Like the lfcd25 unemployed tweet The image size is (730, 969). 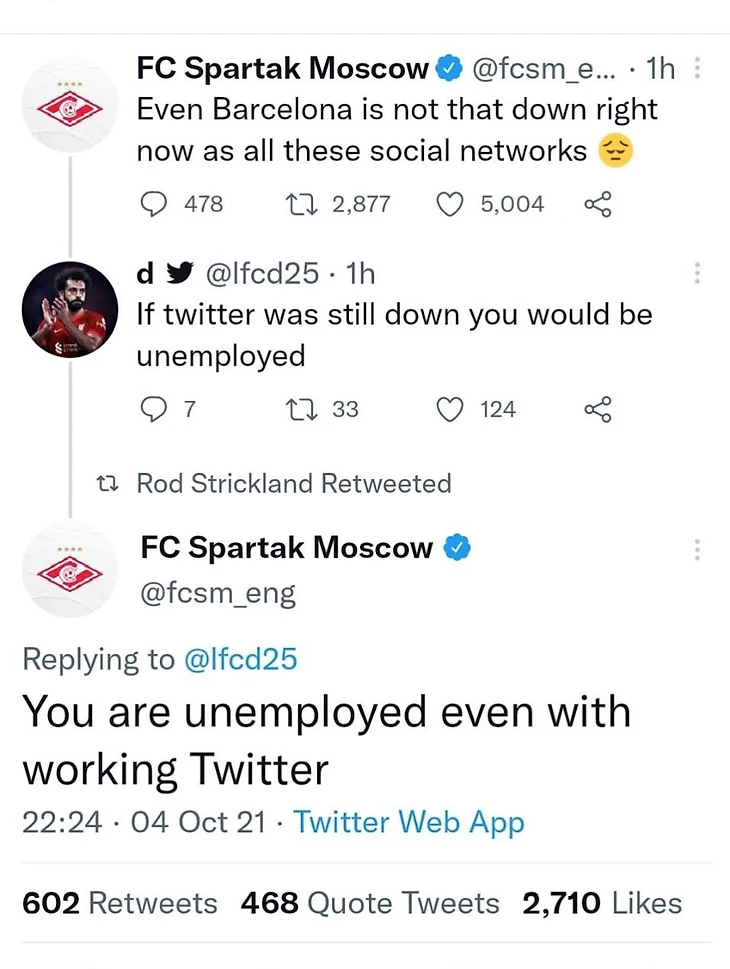click(x=452, y=409)
